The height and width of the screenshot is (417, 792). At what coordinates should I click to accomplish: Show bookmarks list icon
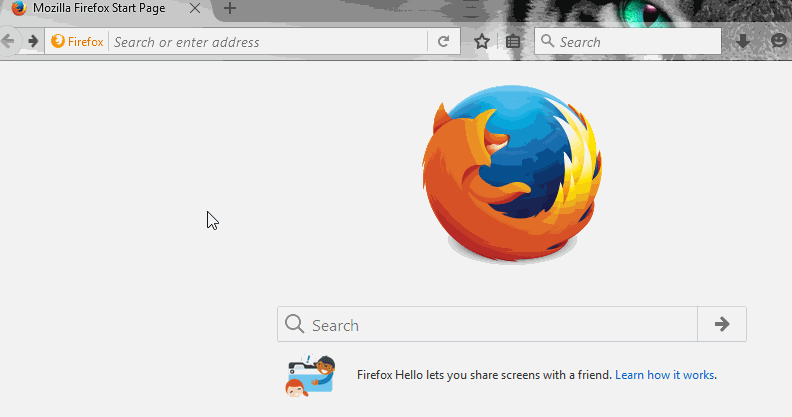click(x=513, y=41)
